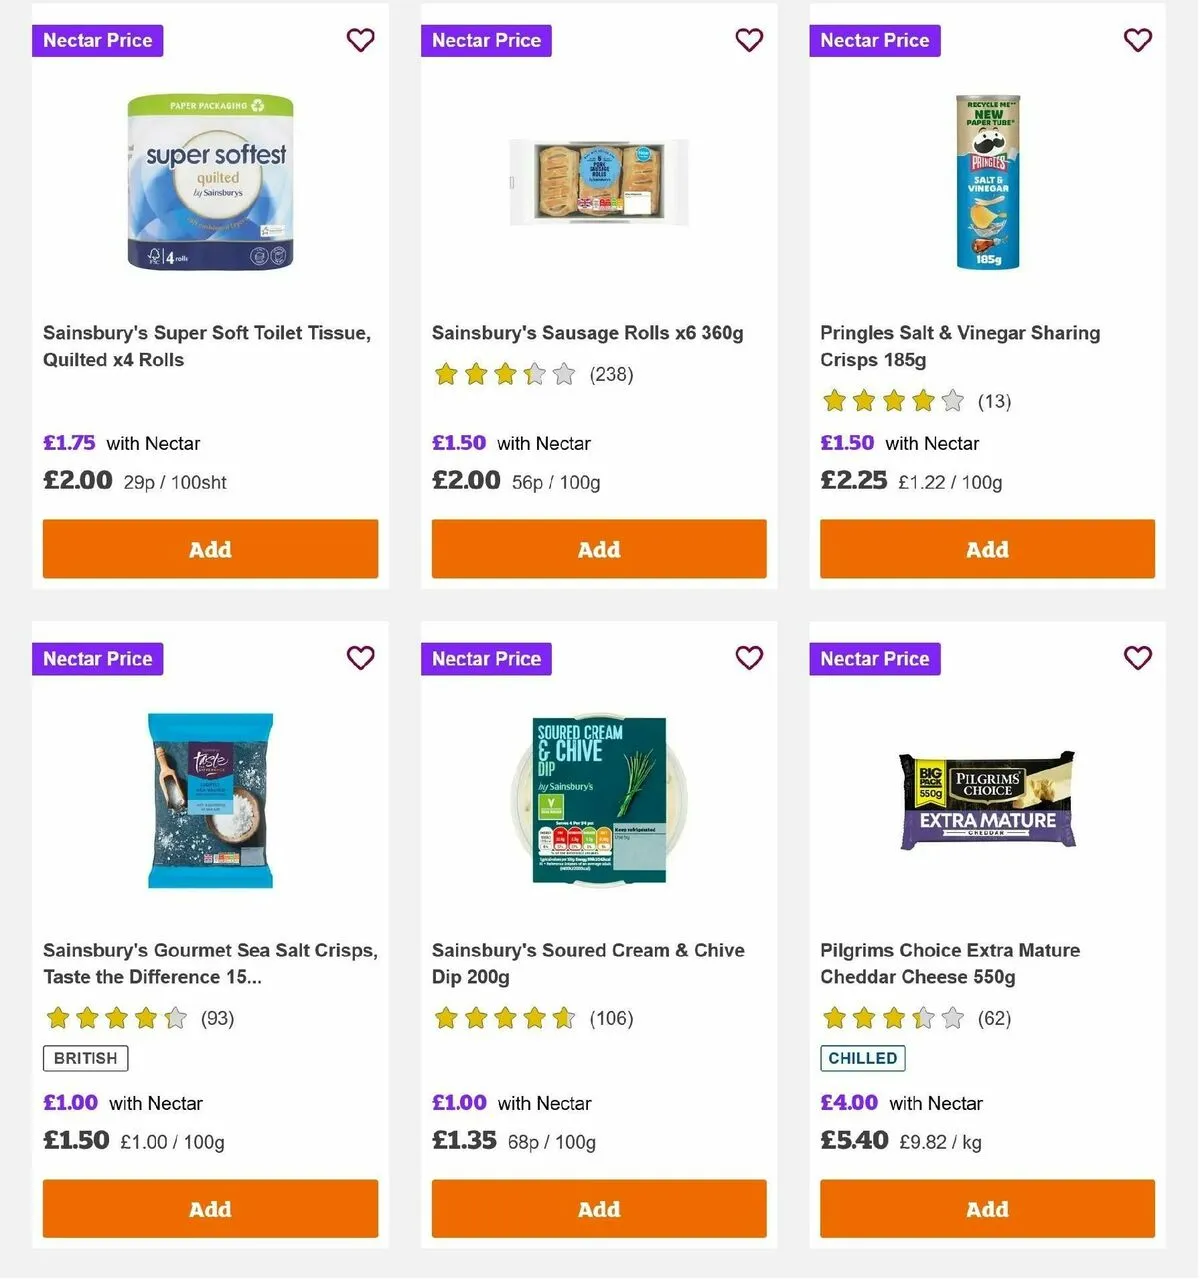The width and height of the screenshot is (1200, 1280).
Task: View the Soured Cream & Chive Dip image
Action: [599, 799]
